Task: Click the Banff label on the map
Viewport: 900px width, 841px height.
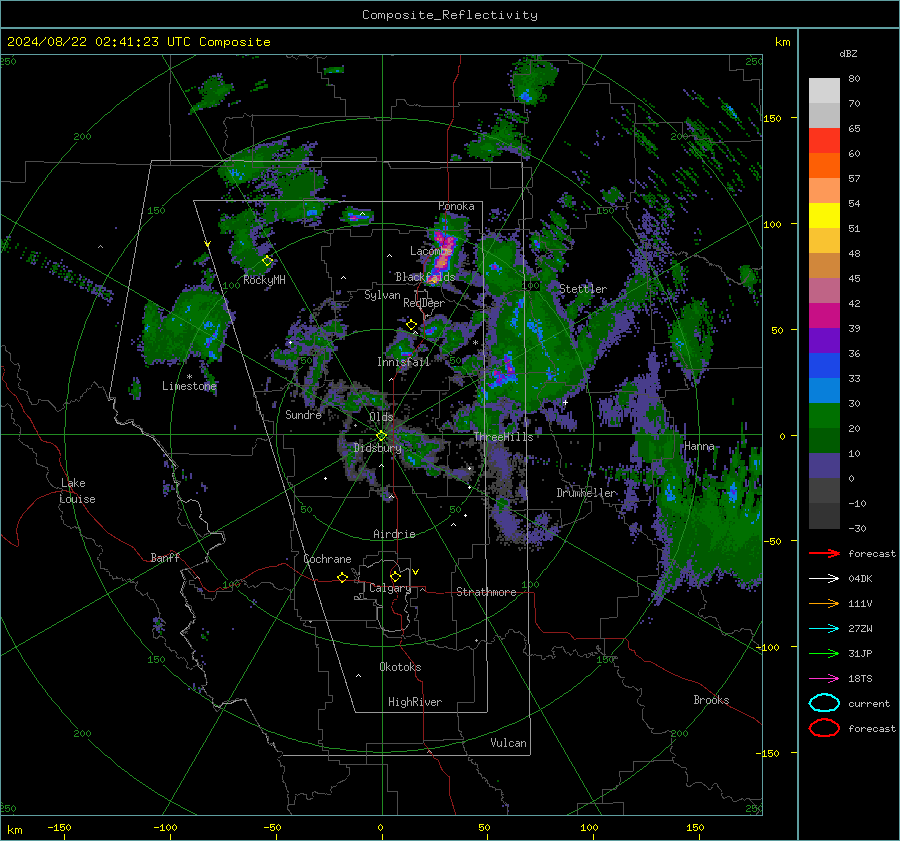Action: click(165, 557)
